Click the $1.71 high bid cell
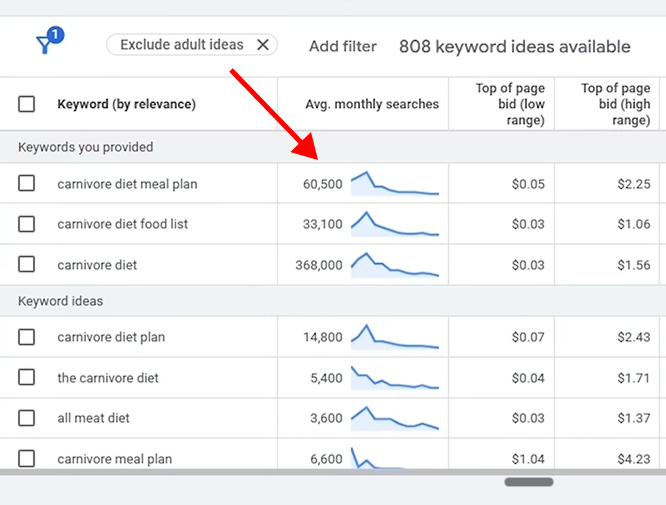The image size is (666, 505). [x=634, y=378]
